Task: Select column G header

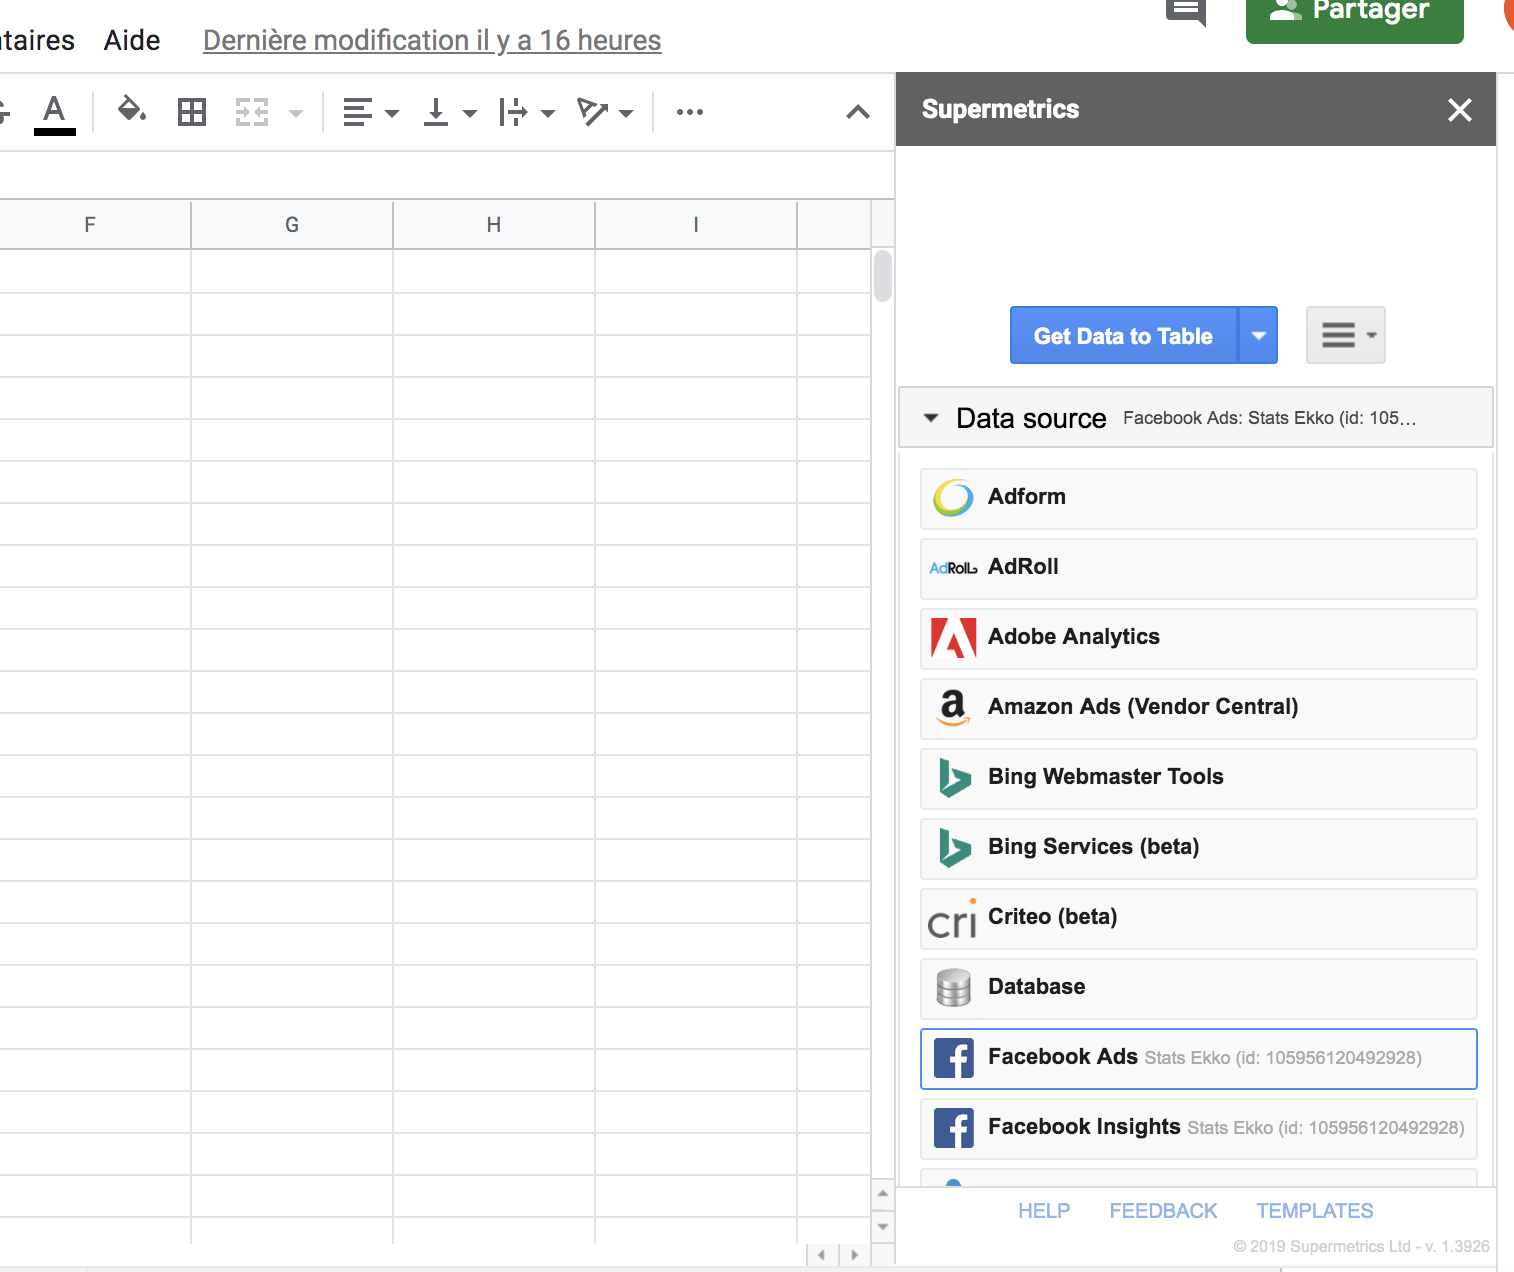Action: tap(292, 225)
